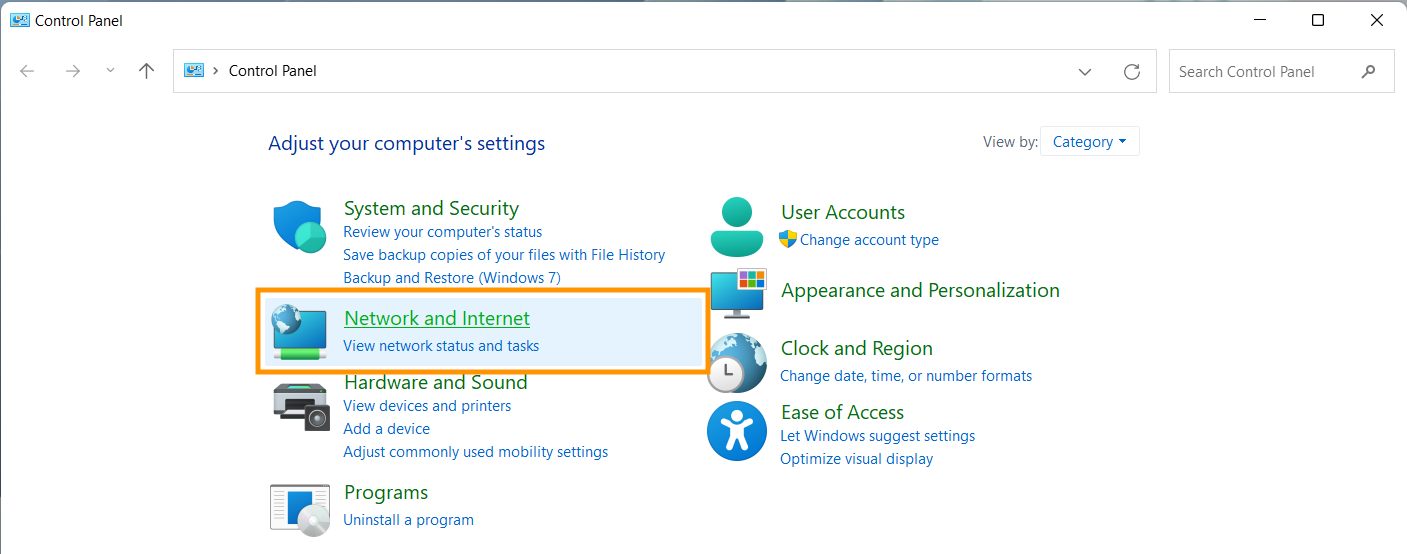Open Appearance and Personalization category
The image size is (1407, 554).
pyautogui.click(x=920, y=290)
